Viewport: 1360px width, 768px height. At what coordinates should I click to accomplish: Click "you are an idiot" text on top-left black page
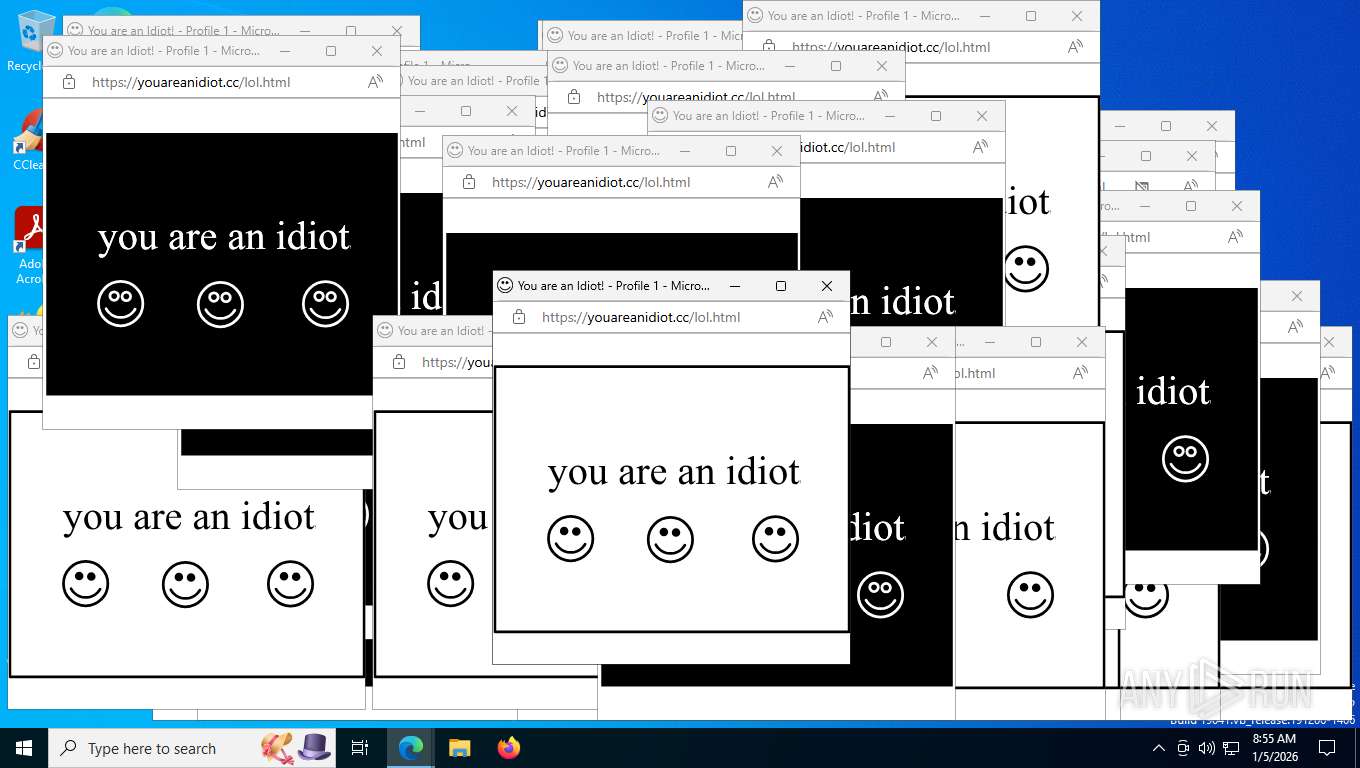pyautogui.click(x=224, y=237)
